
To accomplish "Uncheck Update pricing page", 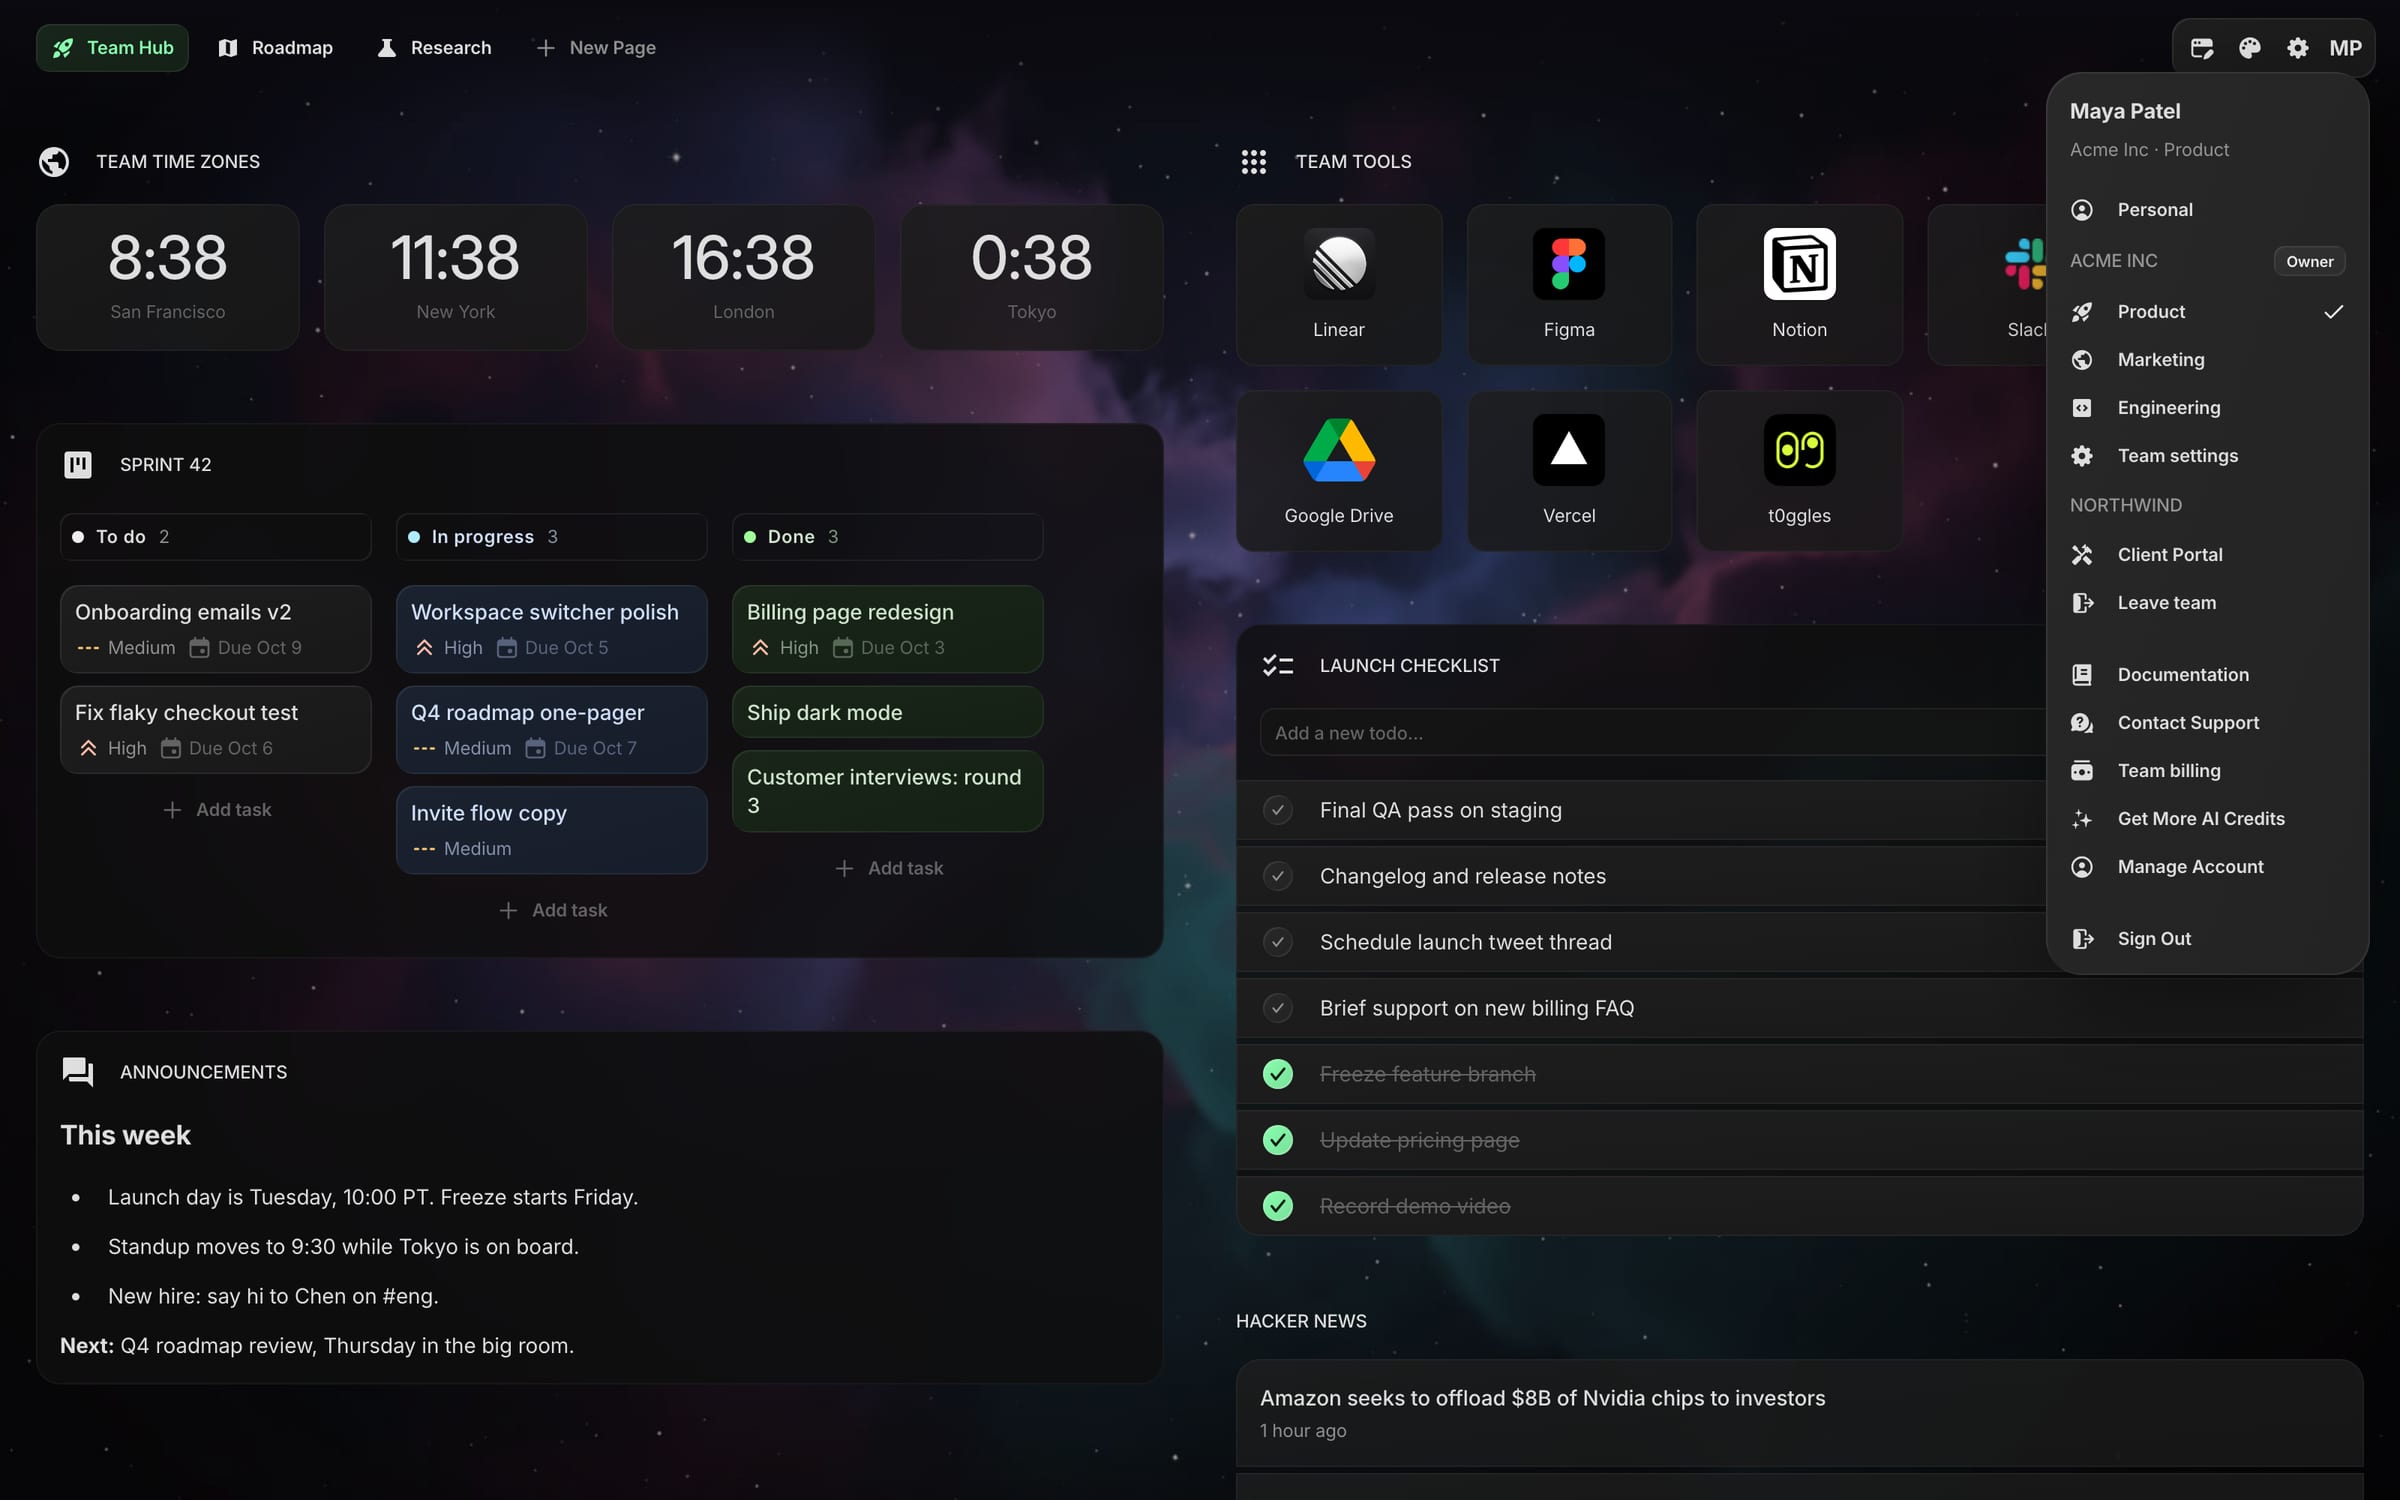I will (1277, 1140).
